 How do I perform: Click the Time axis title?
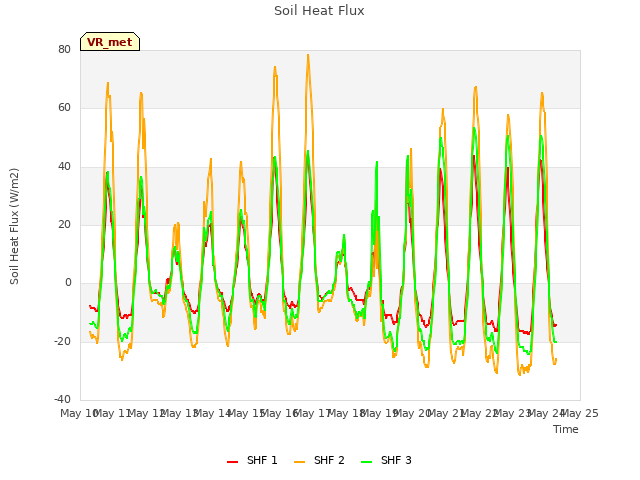[566, 429]
